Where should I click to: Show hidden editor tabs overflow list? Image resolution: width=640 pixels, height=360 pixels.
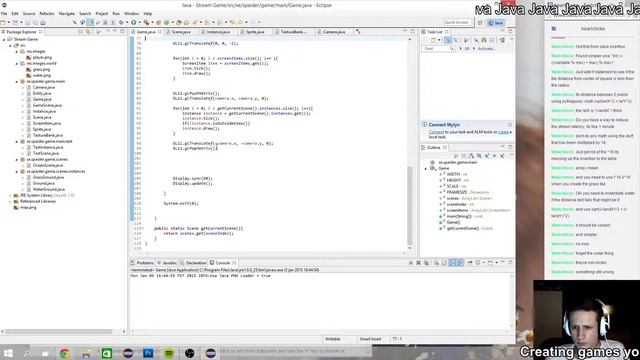(x=358, y=31)
